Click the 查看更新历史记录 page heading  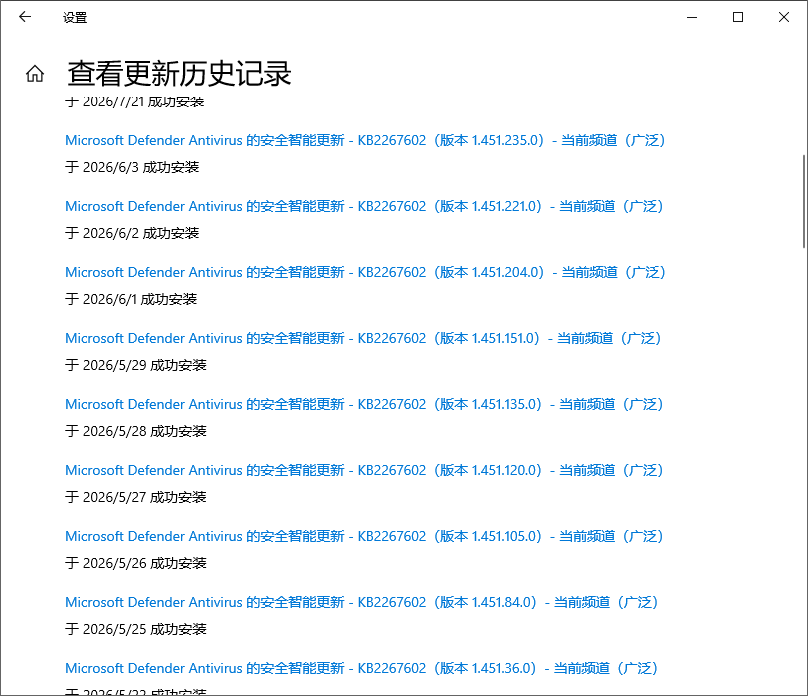coord(179,74)
